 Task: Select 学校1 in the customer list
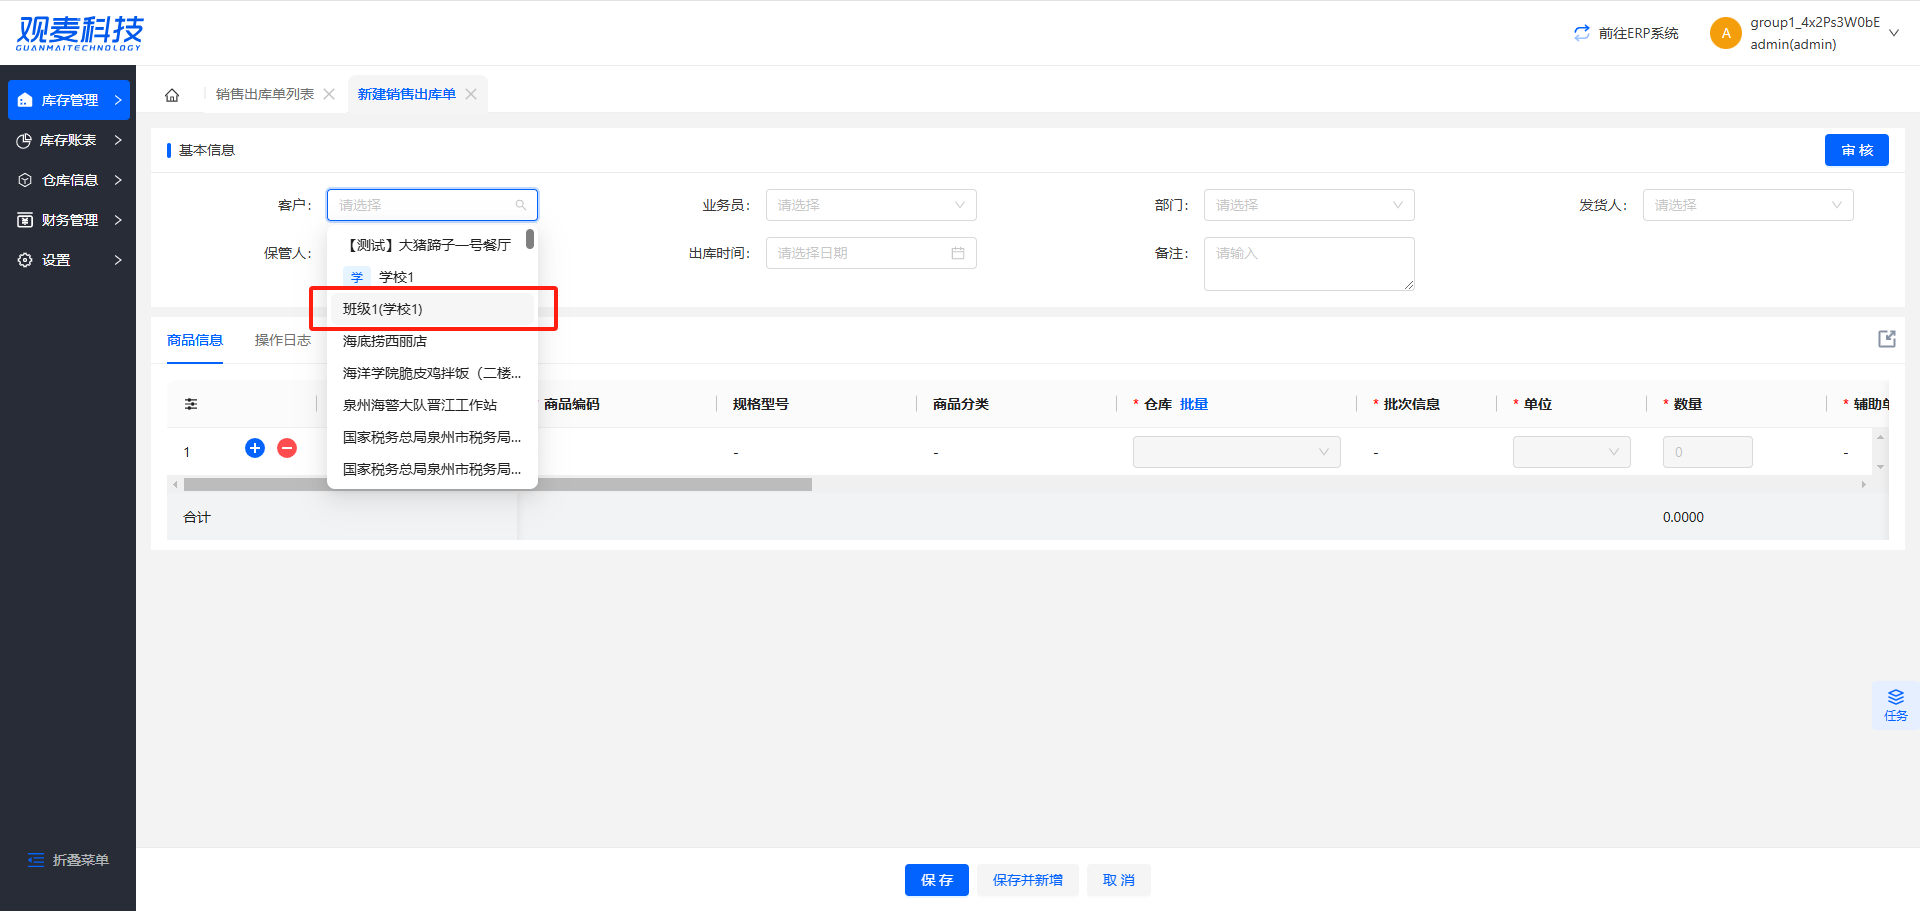432,277
